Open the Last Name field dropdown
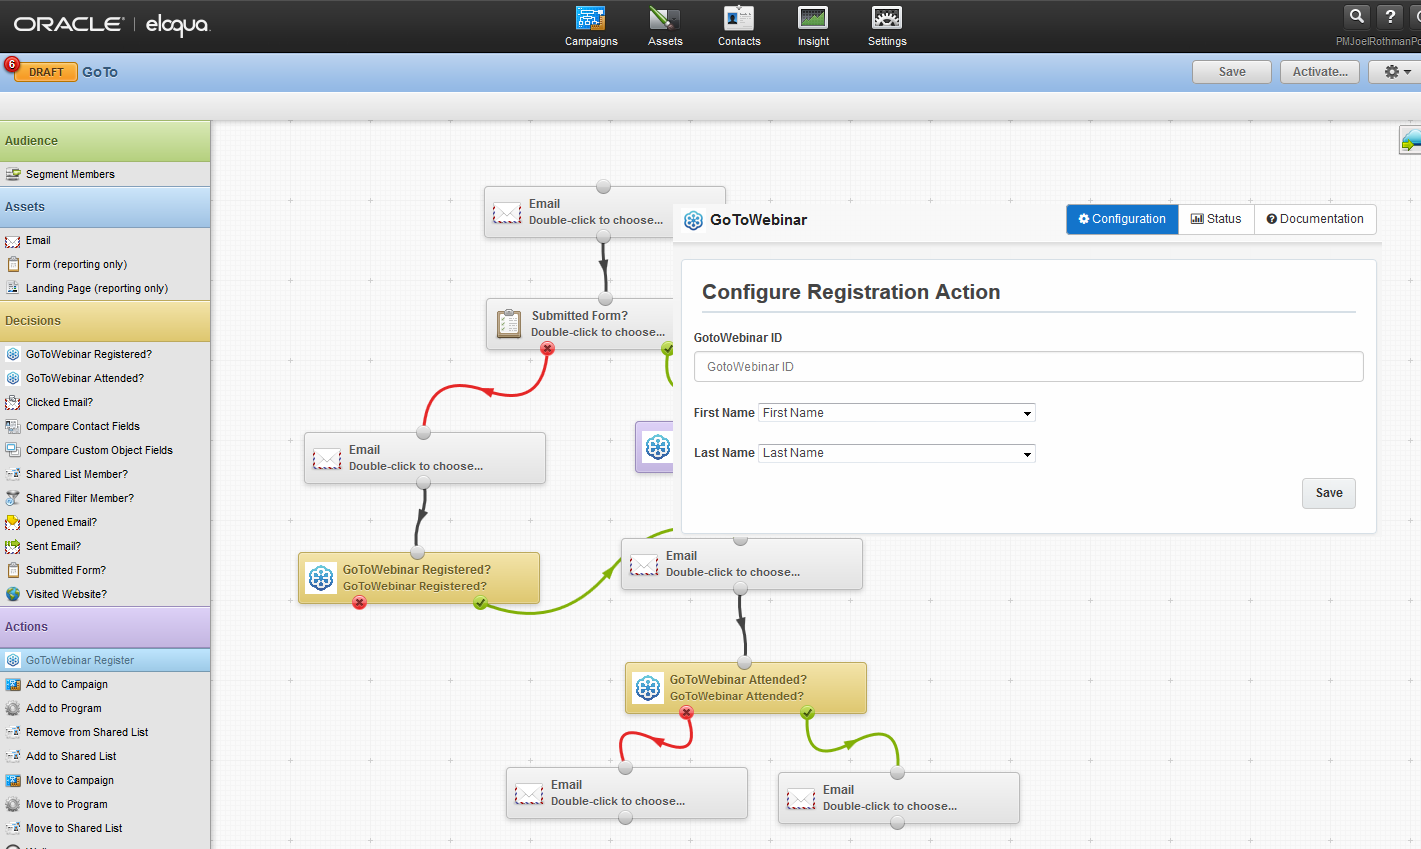This screenshot has height=849, width=1421. tap(1026, 453)
